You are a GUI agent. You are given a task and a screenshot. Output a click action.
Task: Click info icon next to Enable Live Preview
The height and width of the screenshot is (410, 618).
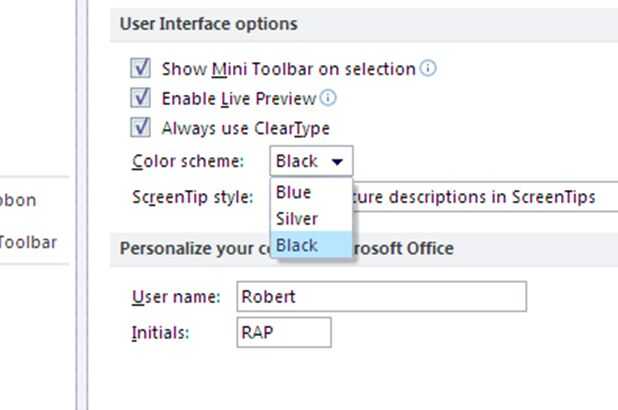[x=328, y=98]
